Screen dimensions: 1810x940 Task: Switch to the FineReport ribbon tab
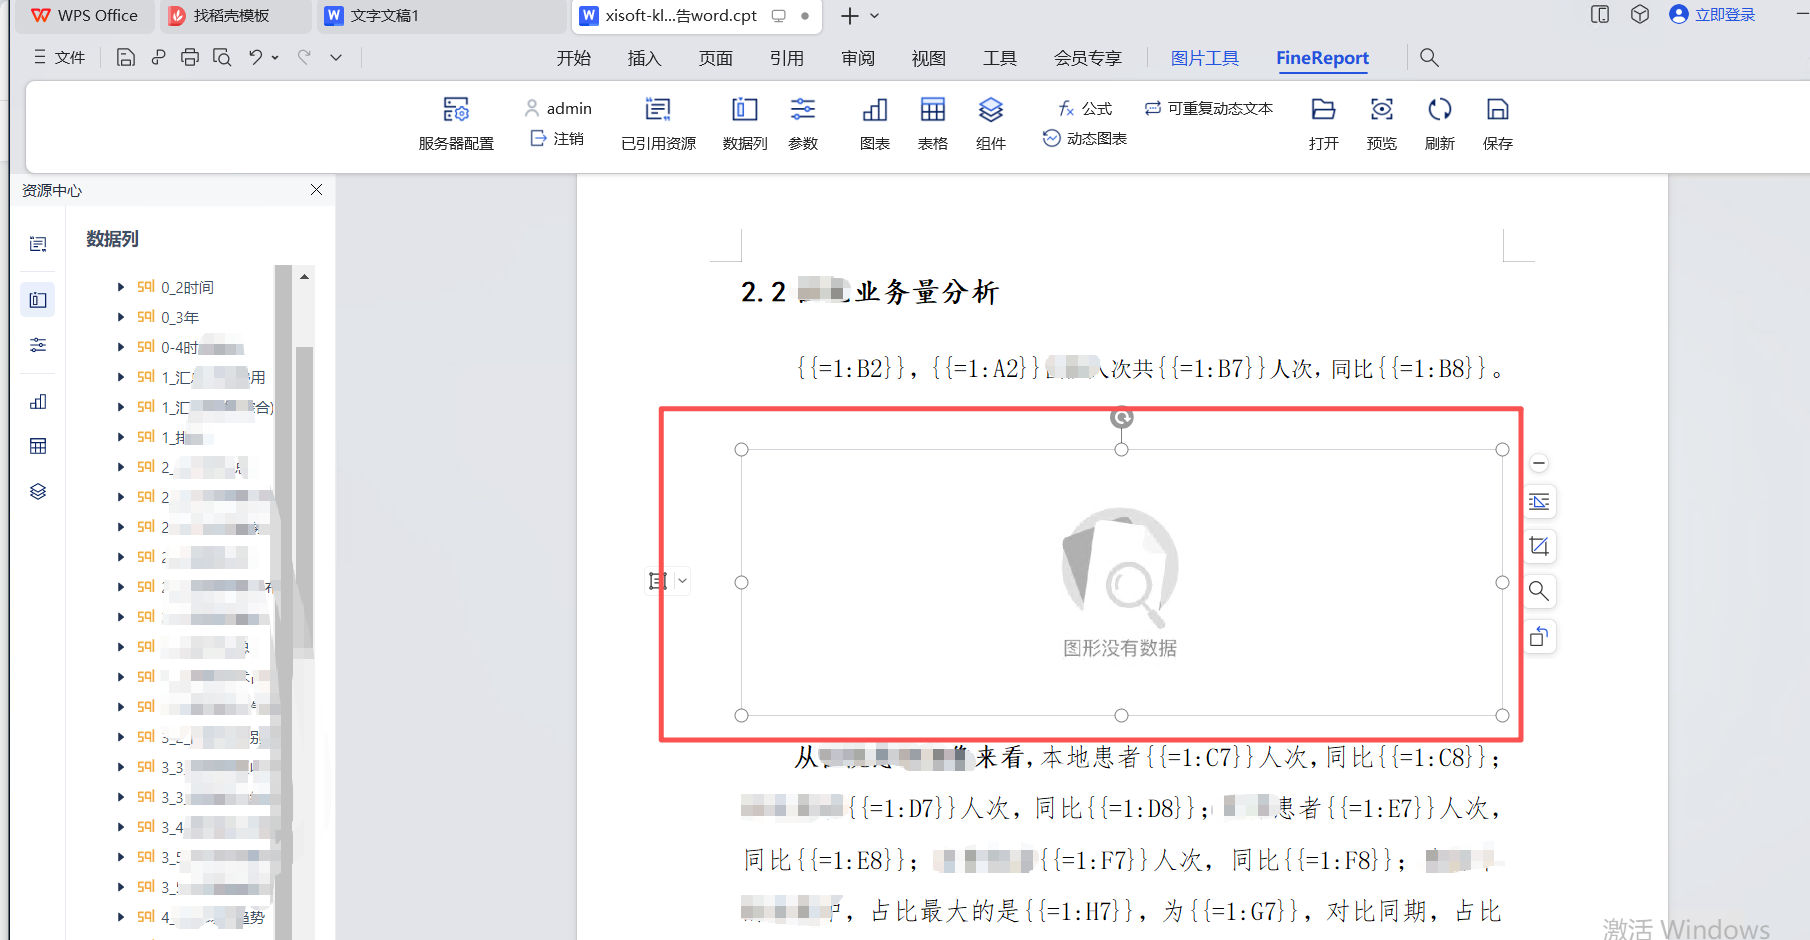coord(1322,58)
